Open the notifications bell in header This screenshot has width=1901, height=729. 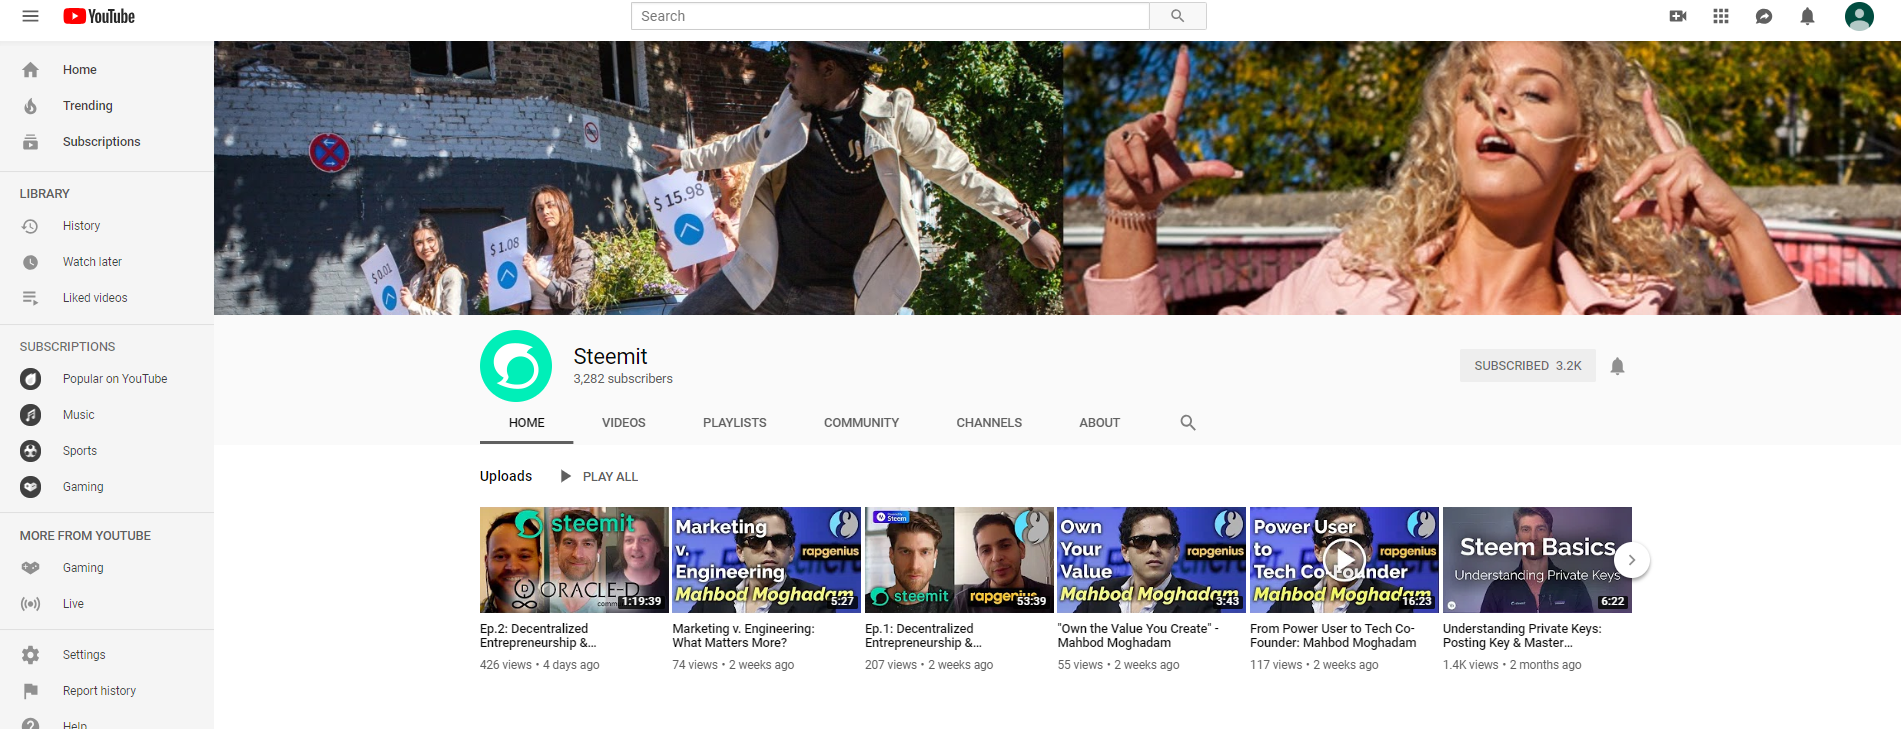click(x=1807, y=16)
